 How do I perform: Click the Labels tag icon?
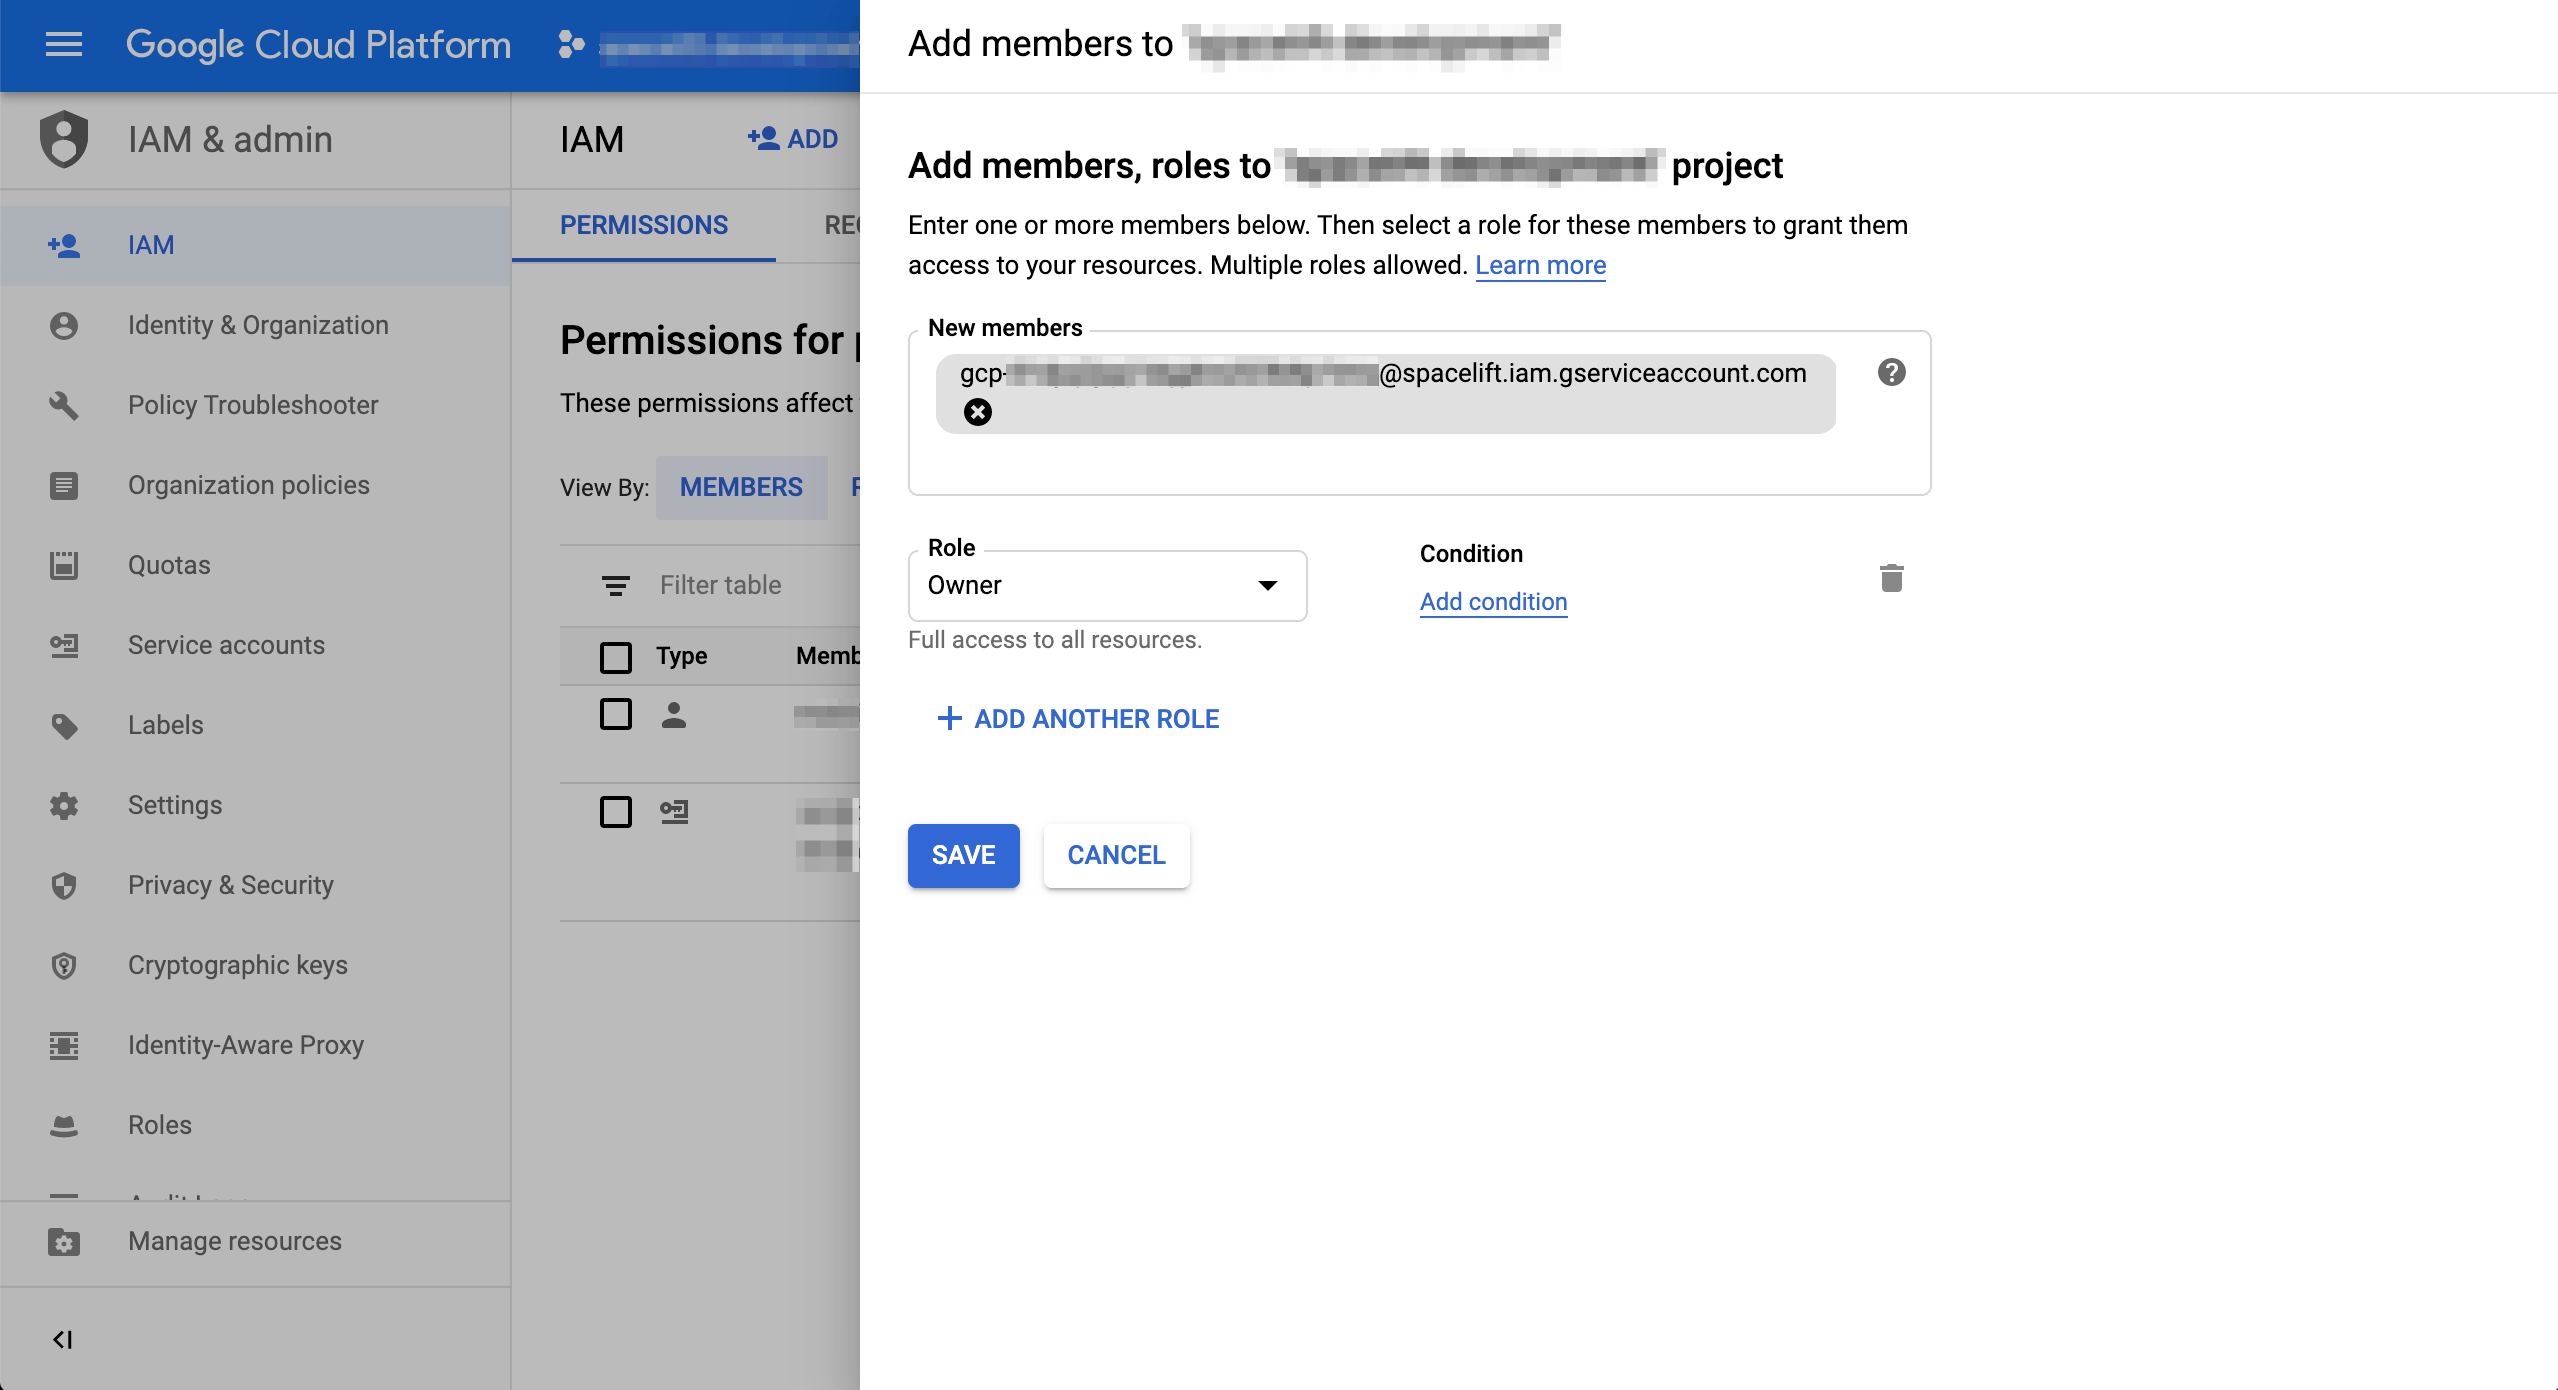64,725
